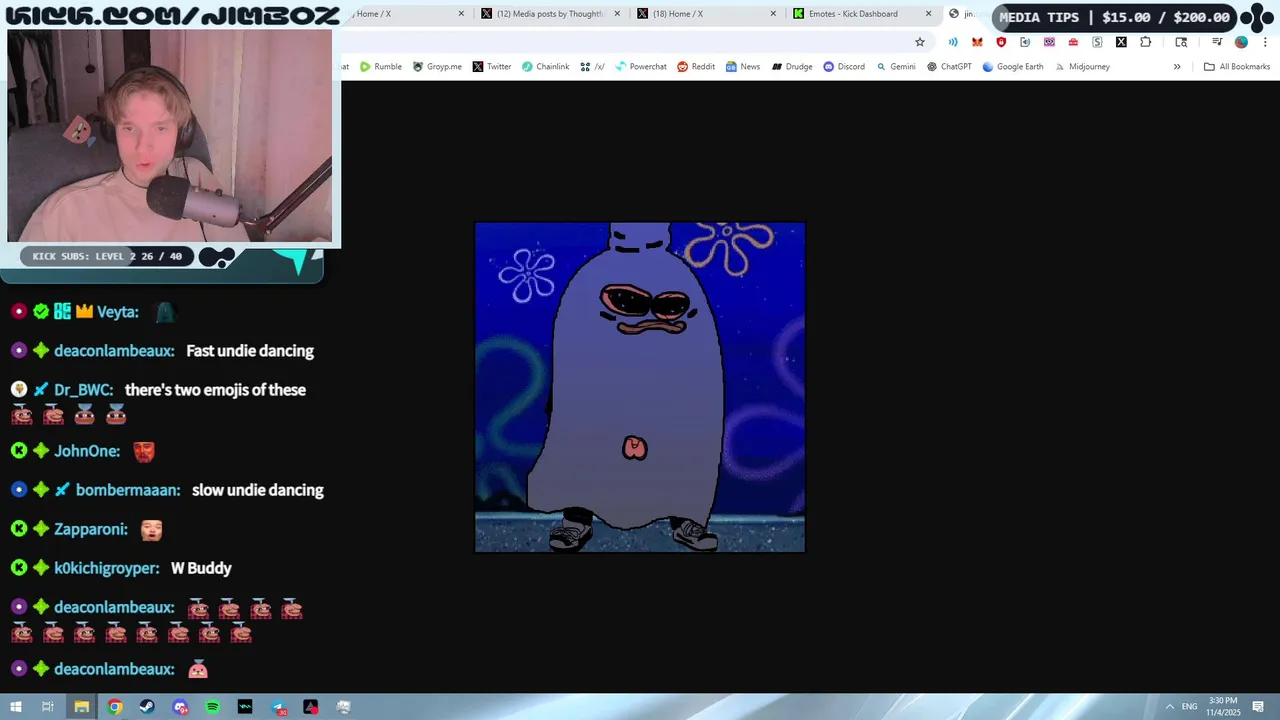The height and width of the screenshot is (720, 1280).
Task: Open the All Bookmarks folder
Action: pos(1237,67)
